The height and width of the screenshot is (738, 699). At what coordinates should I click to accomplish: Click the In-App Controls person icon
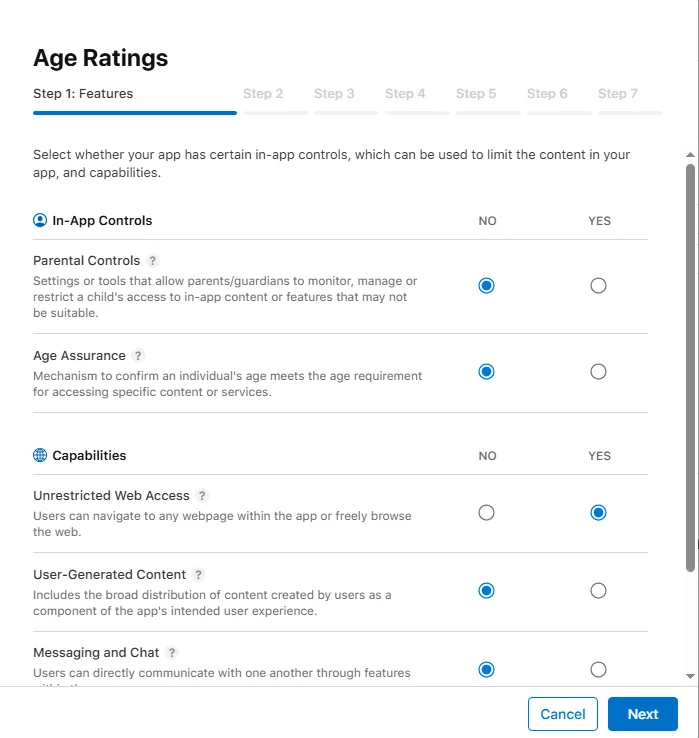40,220
